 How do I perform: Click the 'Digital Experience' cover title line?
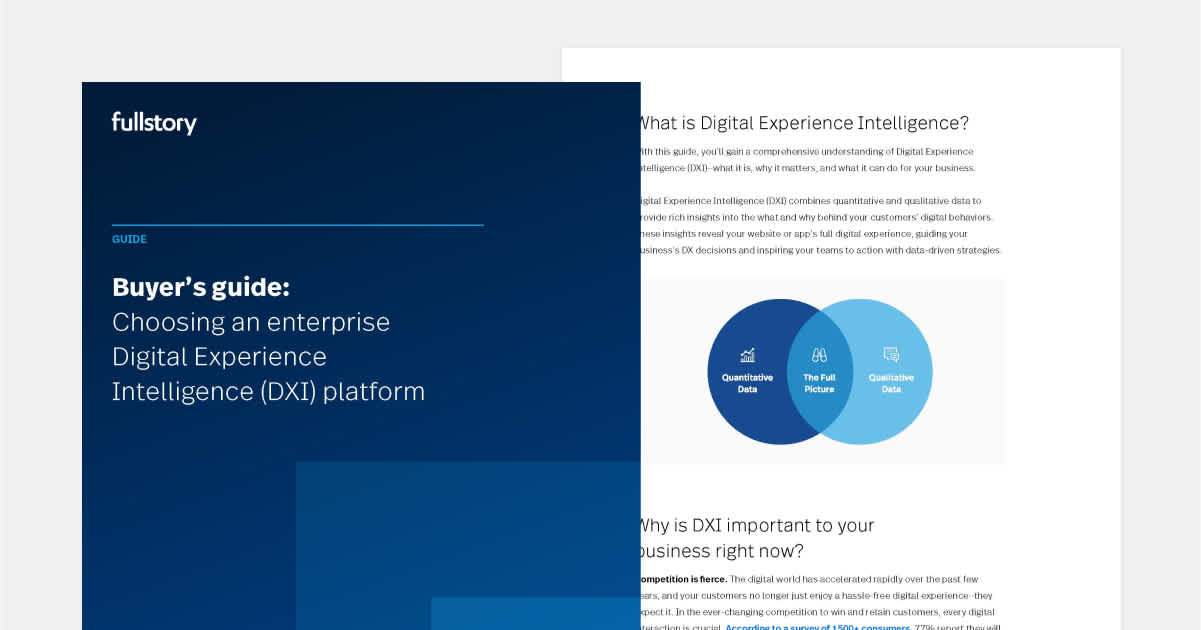click(219, 357)
